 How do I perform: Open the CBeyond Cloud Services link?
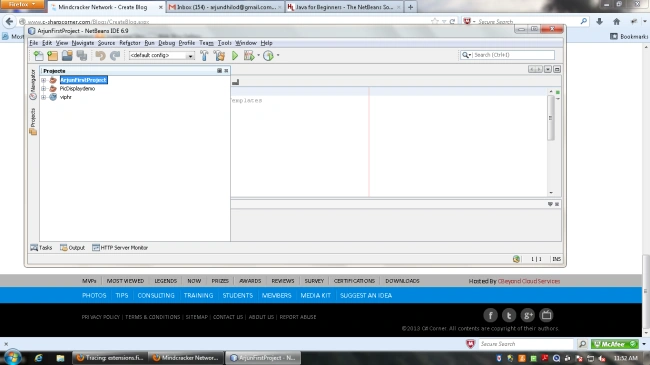click(x=529, y=281)
